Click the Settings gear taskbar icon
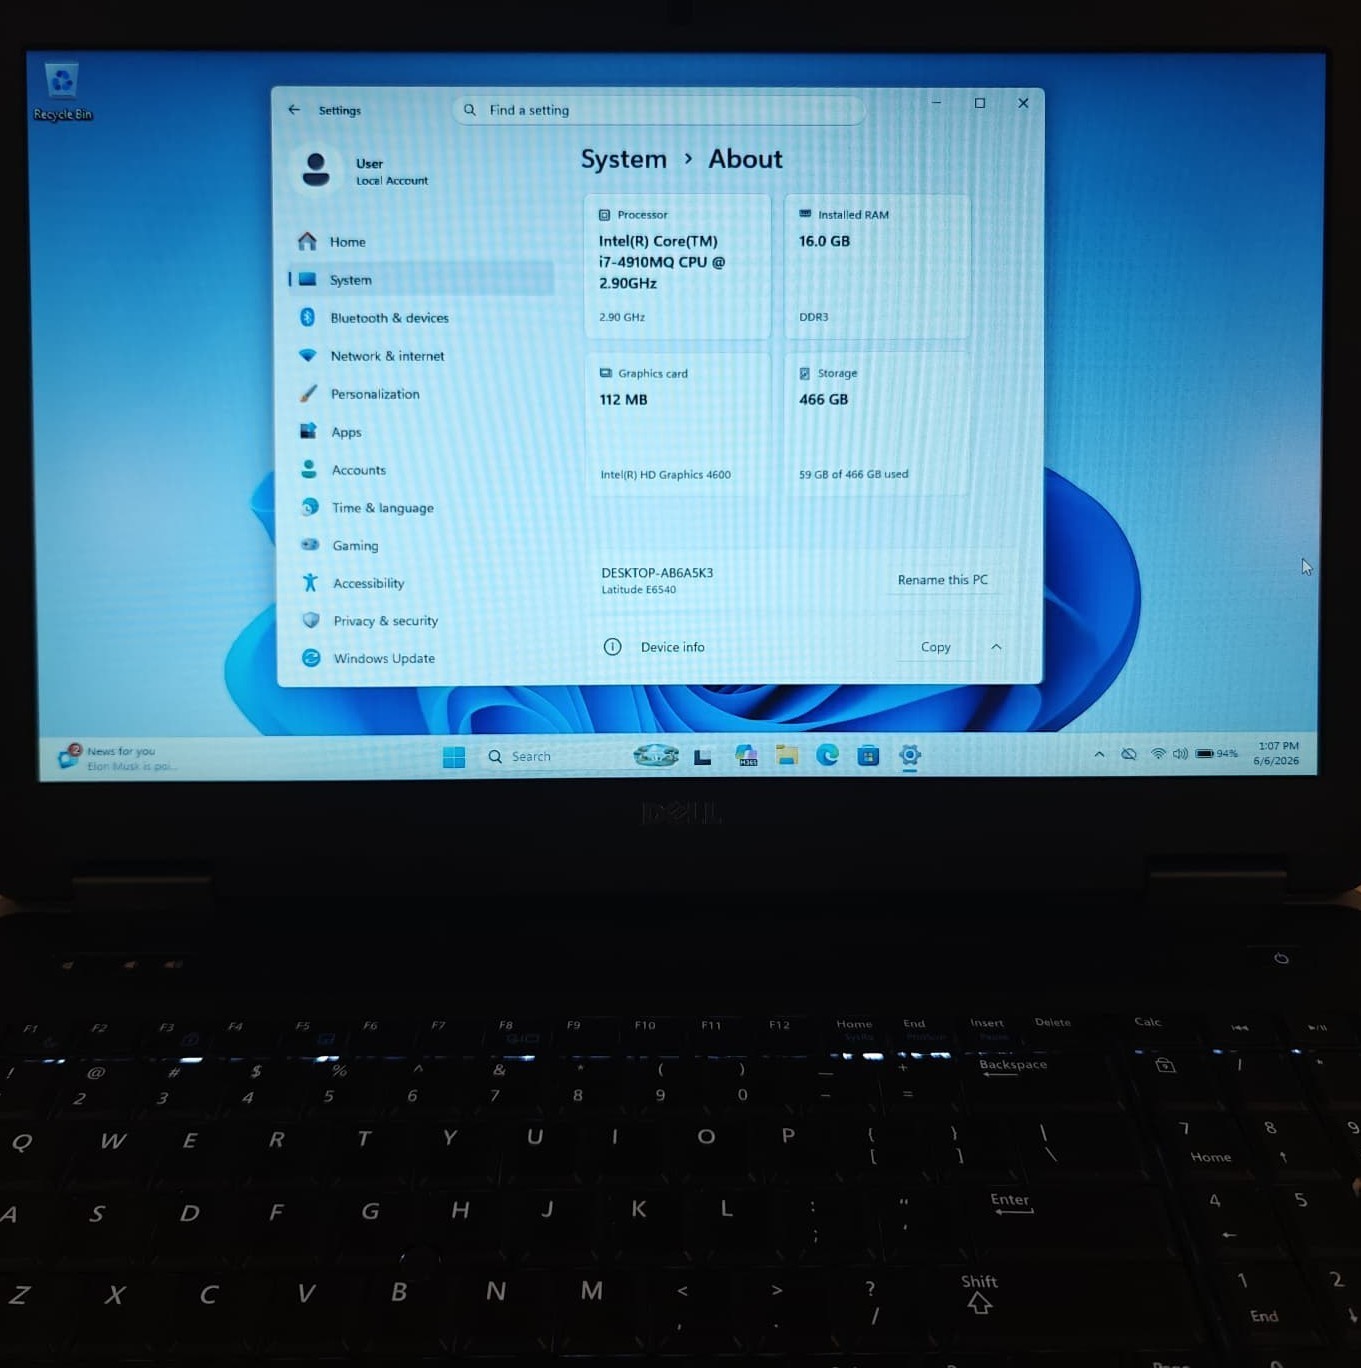Viewport: 1361px width, 1368px height. (909, 756)
